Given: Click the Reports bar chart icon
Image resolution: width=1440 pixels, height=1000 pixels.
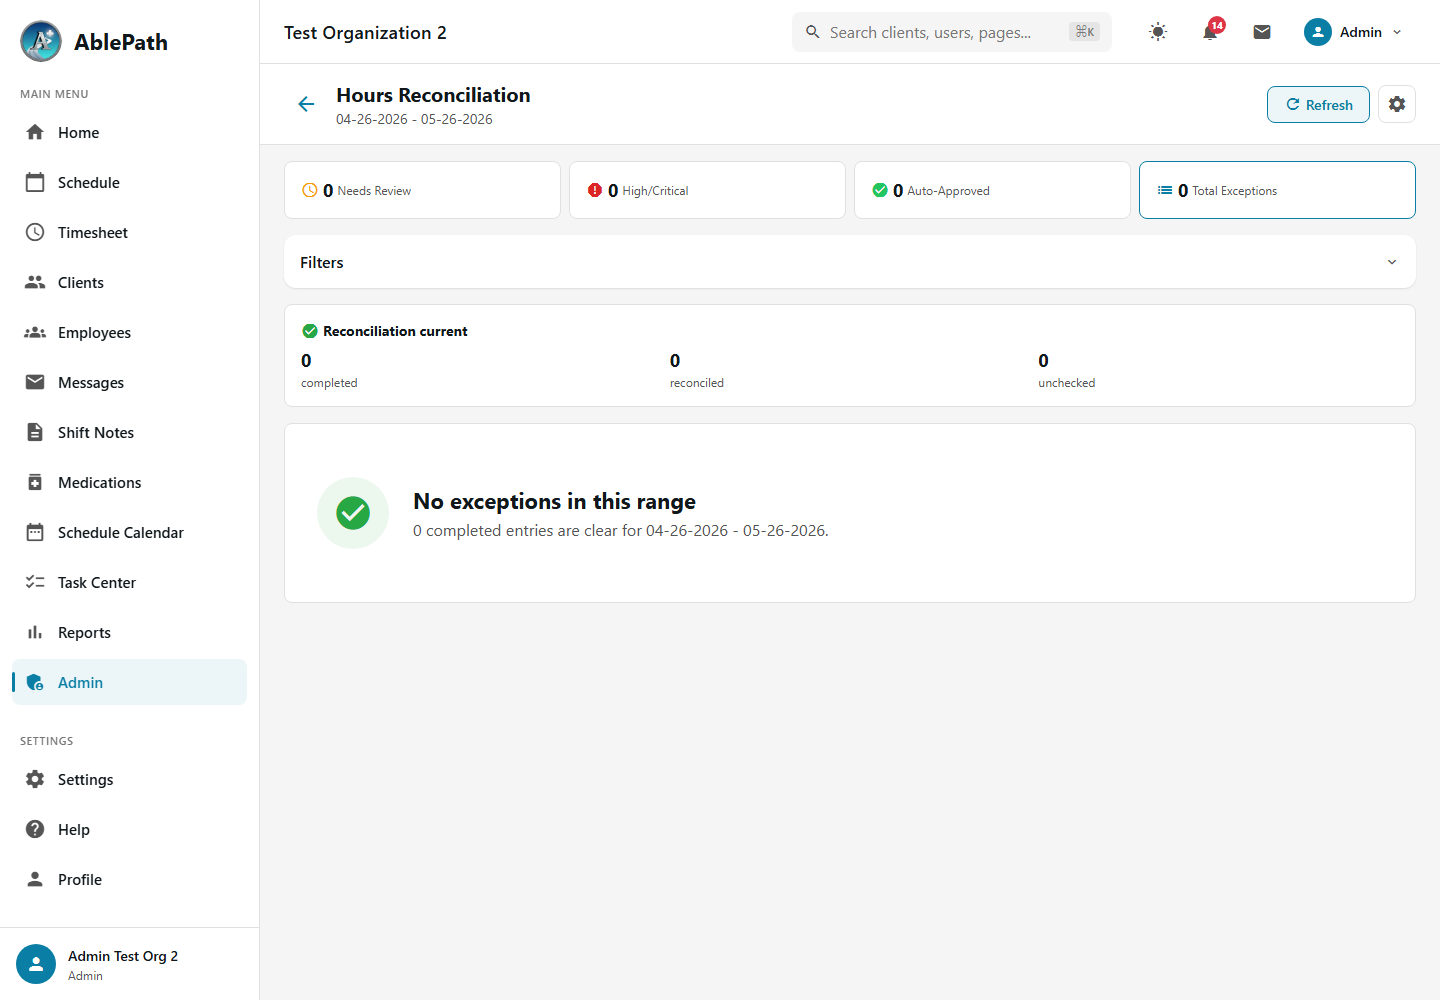Looking at the screenshot, I should point(35,632).
